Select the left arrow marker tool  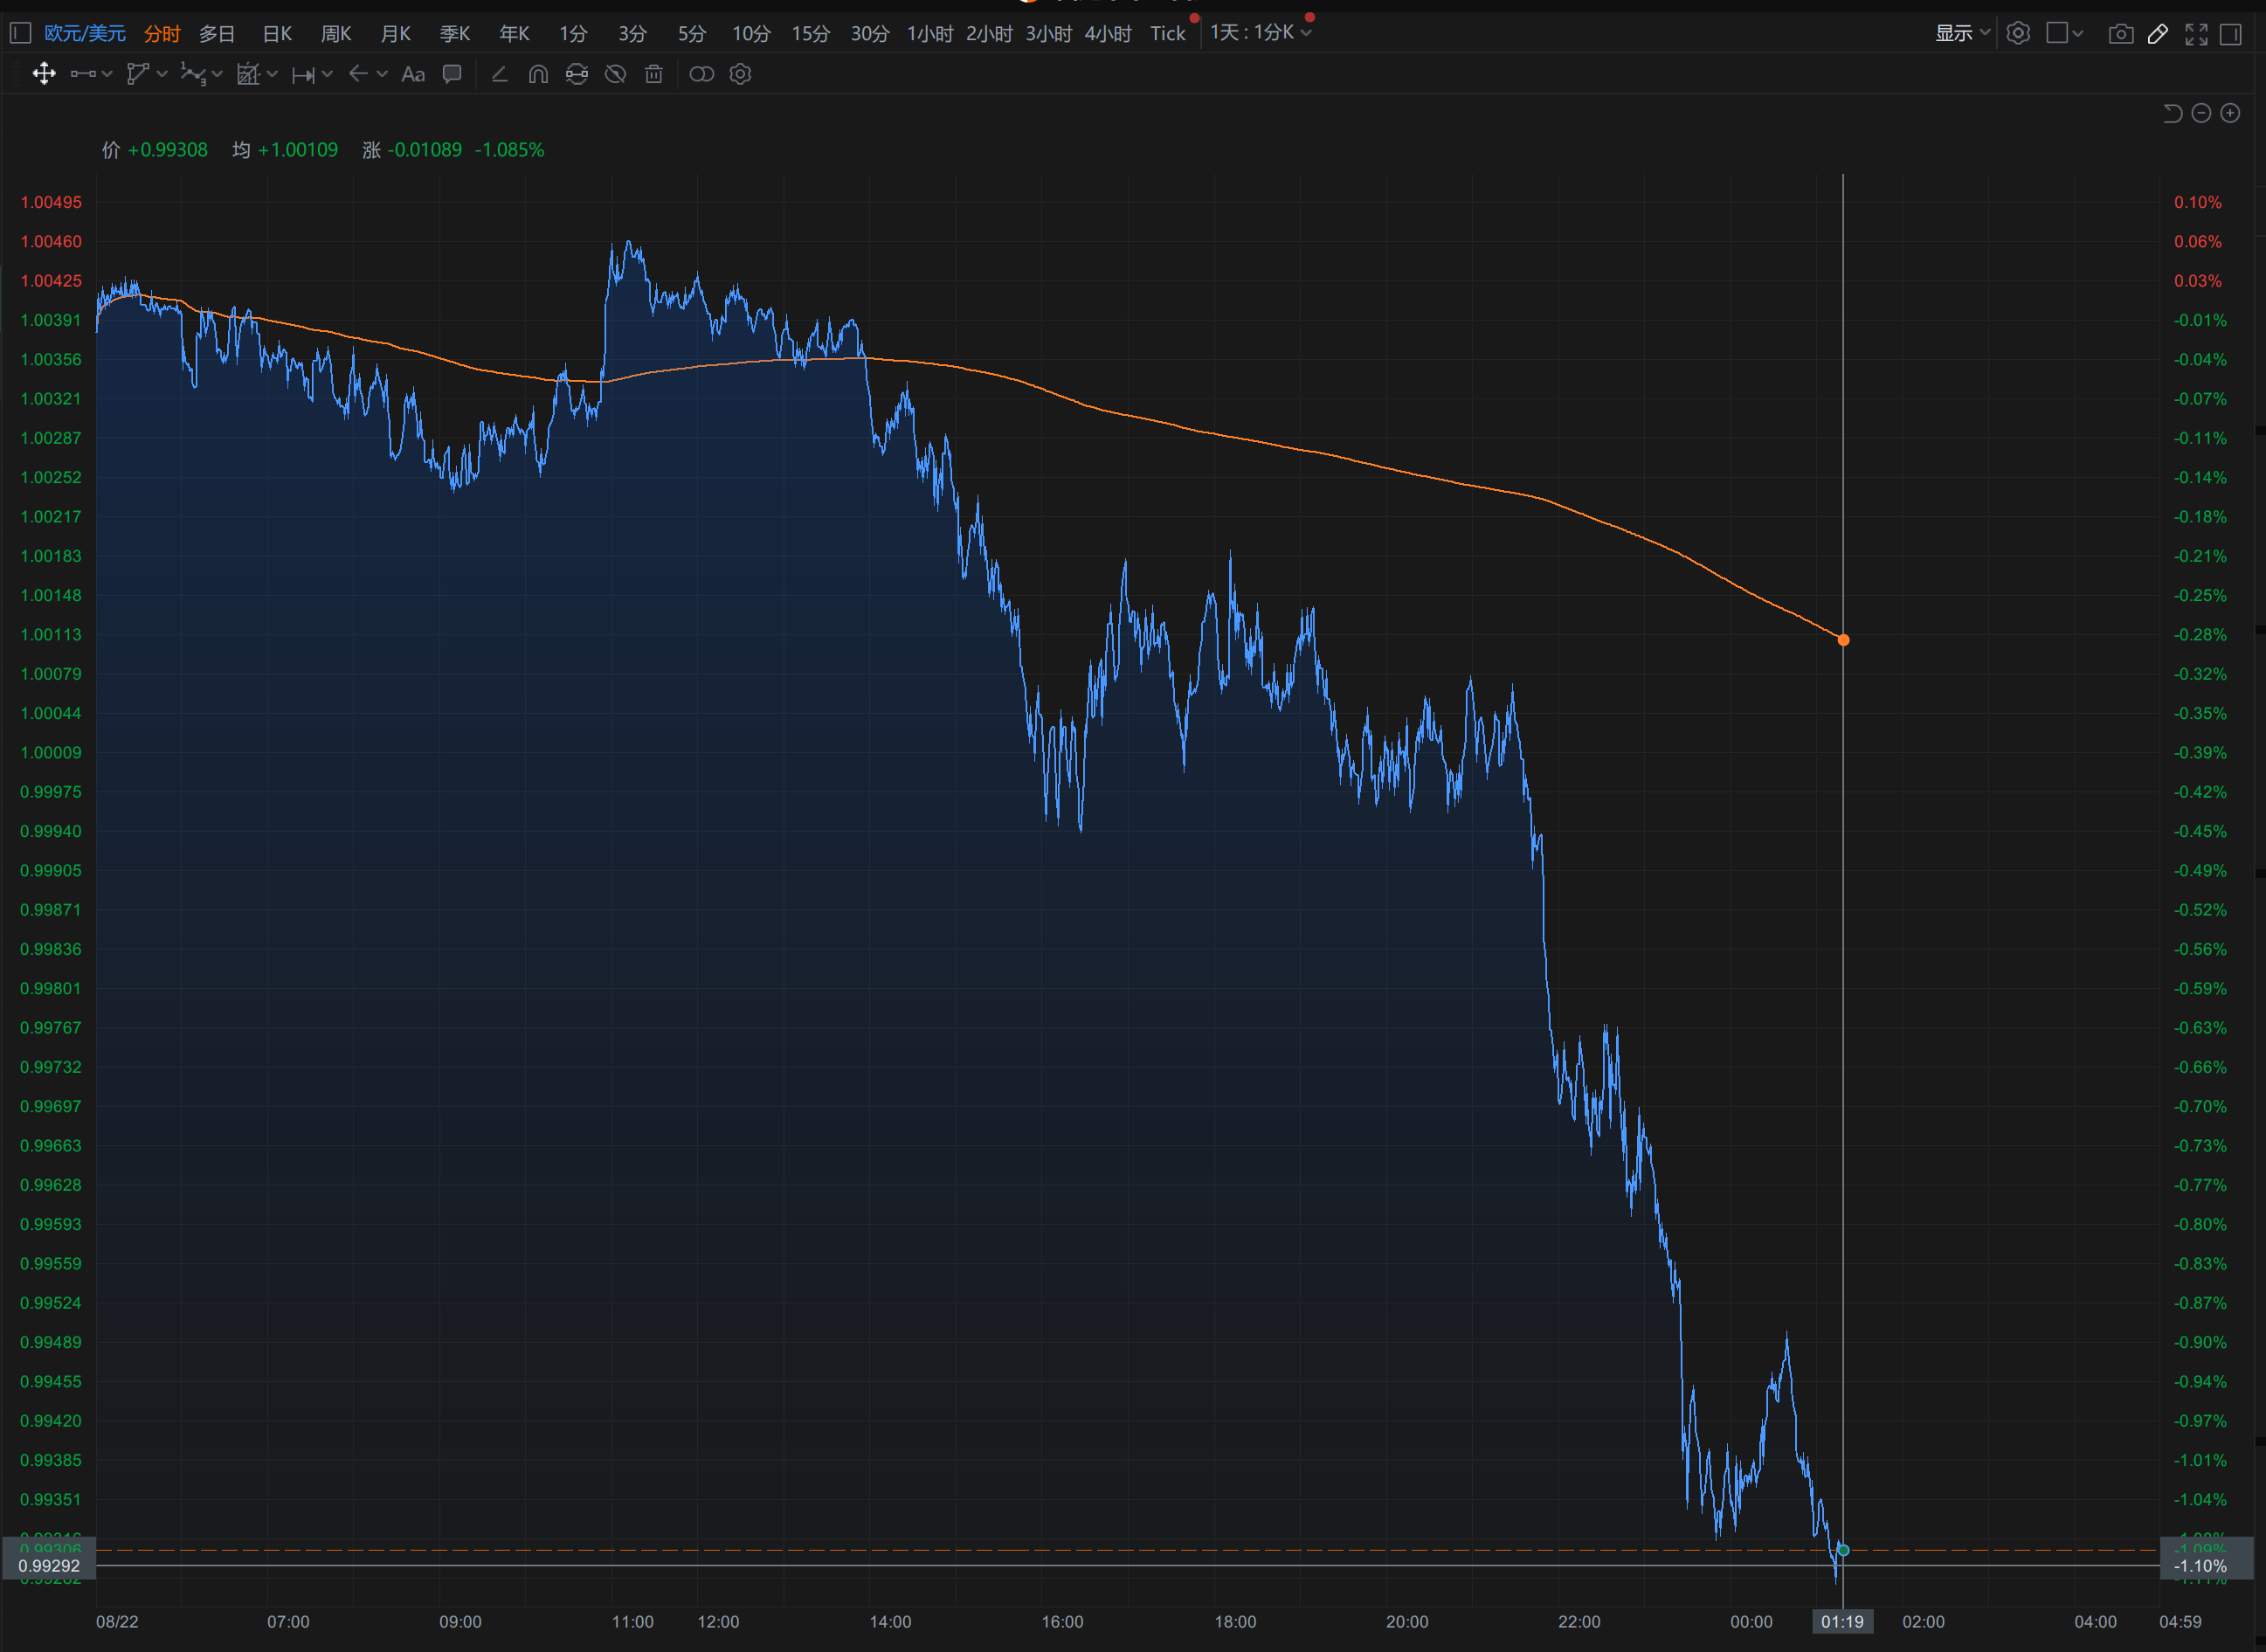(358, 74)
